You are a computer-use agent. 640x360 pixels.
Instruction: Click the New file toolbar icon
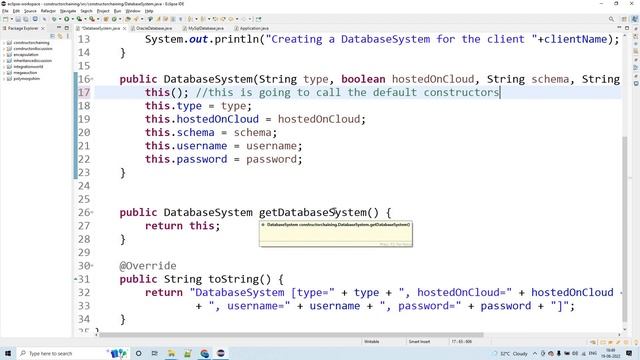(x=5, y=19)
